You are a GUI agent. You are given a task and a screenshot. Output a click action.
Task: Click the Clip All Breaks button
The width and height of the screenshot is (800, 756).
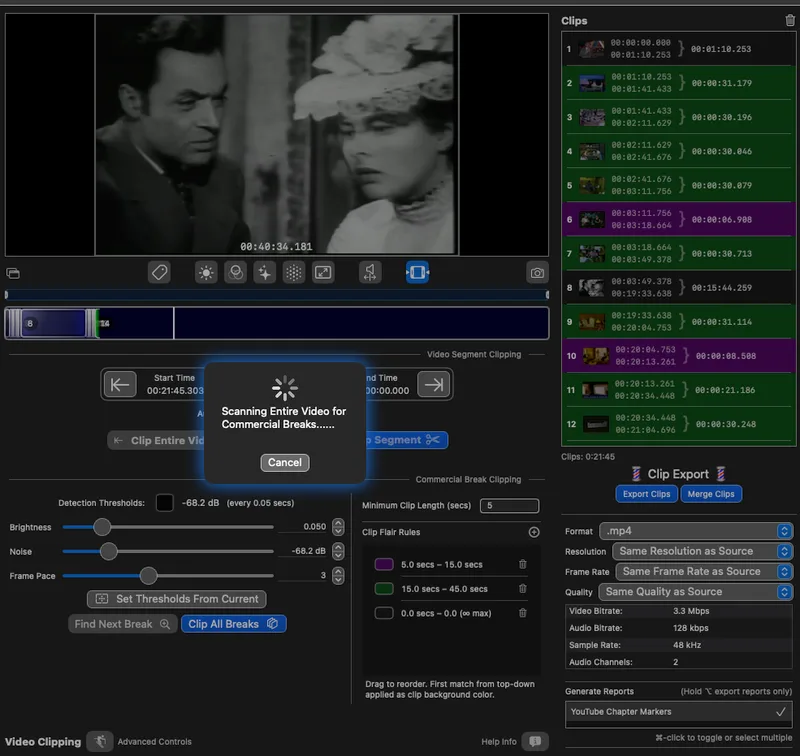[x=234, y=624]
